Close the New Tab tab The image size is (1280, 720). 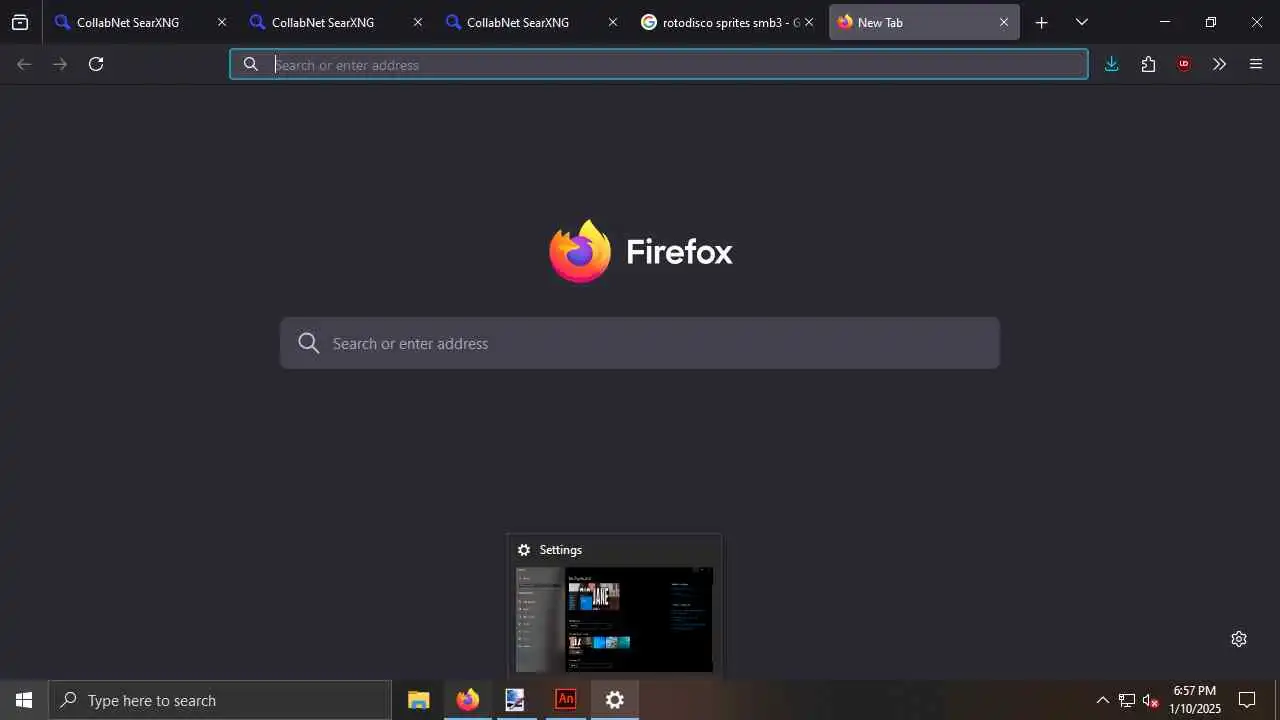[1004, 22]
